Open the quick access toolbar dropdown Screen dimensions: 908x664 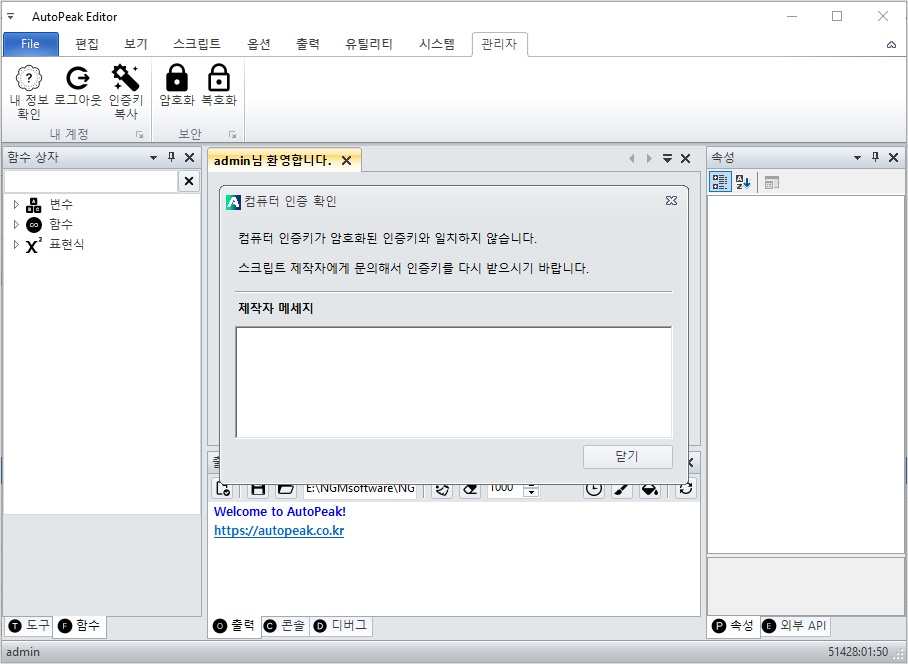click(x=10, y=16)
